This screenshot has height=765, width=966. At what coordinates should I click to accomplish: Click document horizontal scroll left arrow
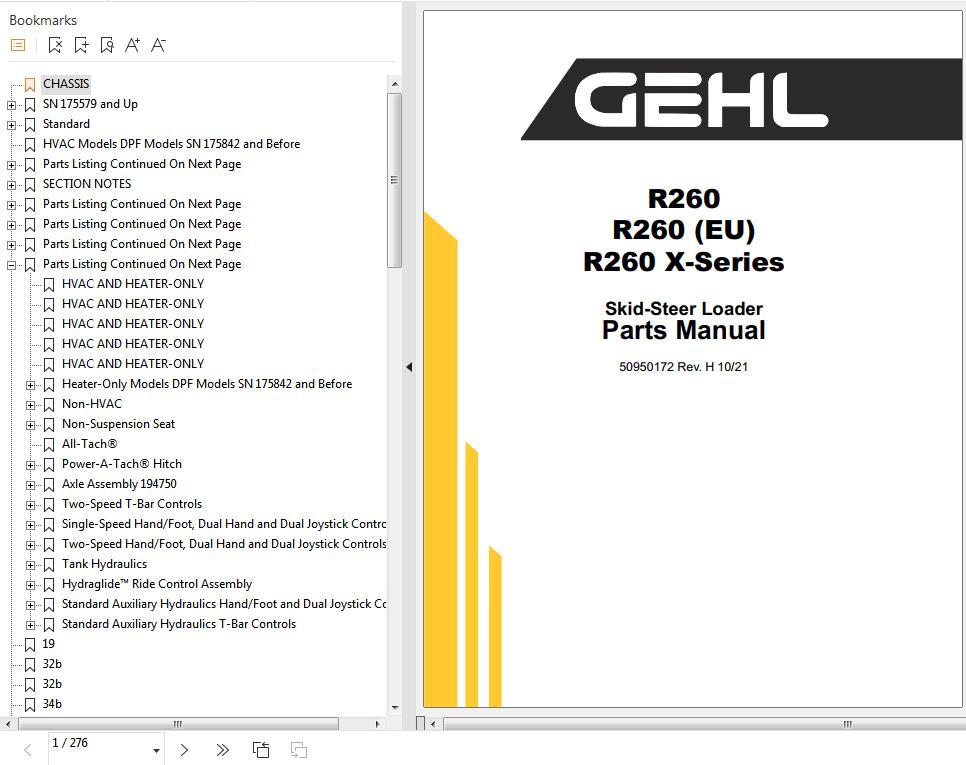click(432, 724)
